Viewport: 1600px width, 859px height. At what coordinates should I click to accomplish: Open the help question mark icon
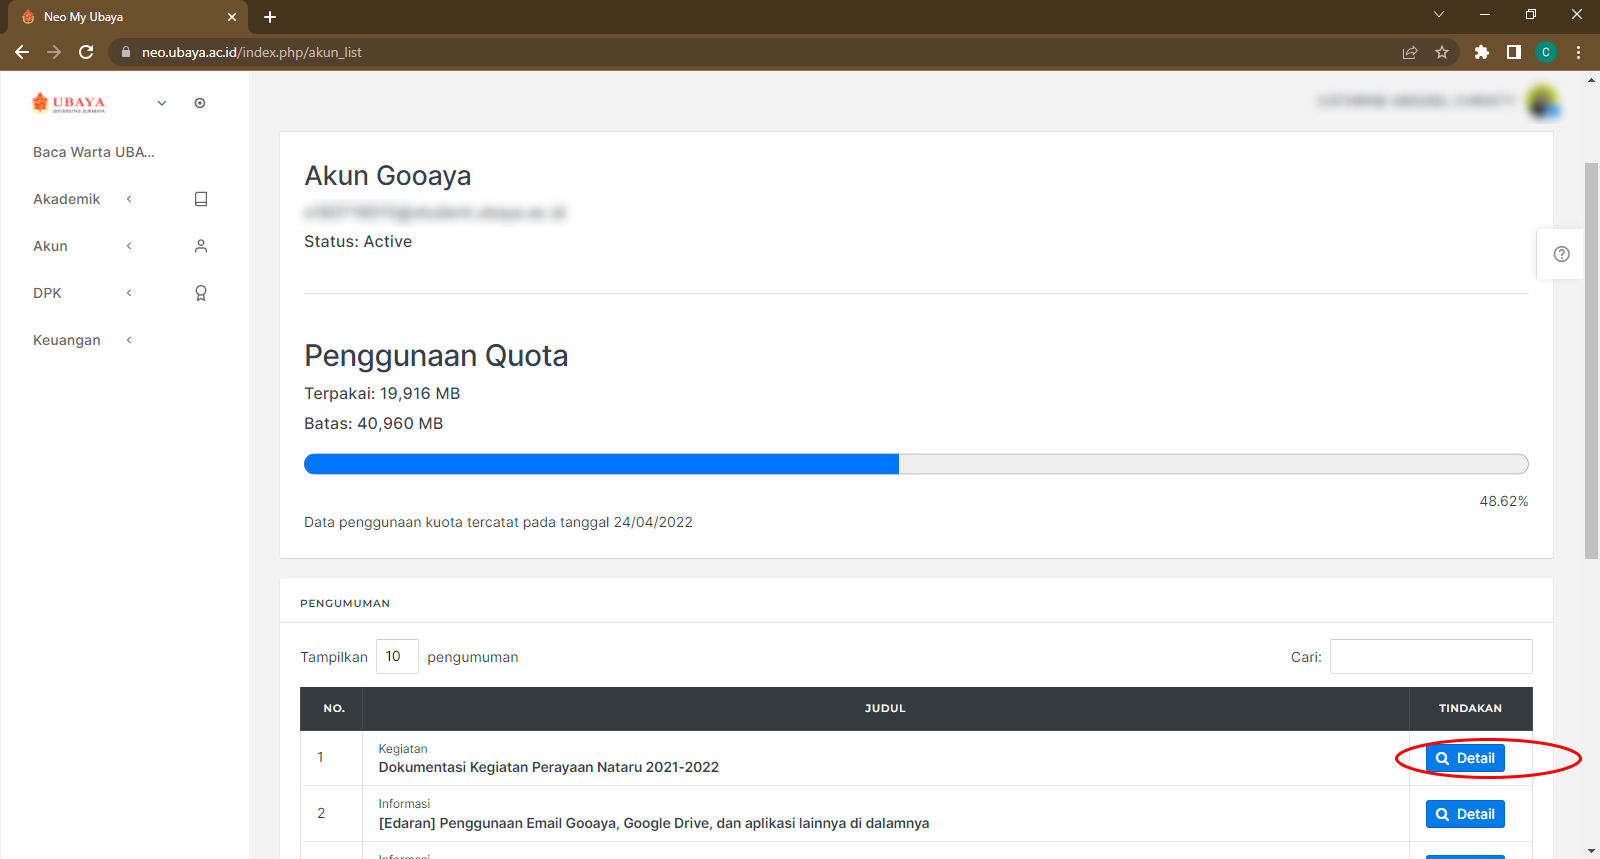coord(1561,254)
